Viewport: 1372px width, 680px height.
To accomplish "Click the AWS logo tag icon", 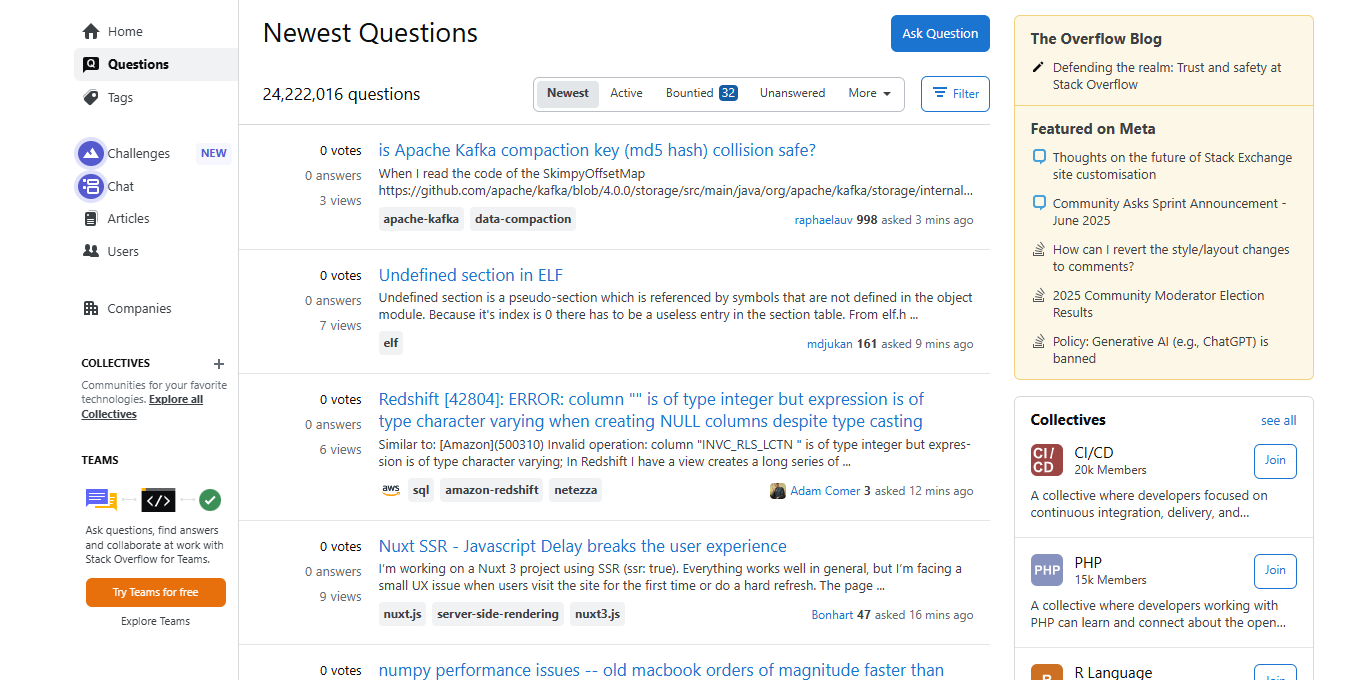I will click(x=391, y=490).
